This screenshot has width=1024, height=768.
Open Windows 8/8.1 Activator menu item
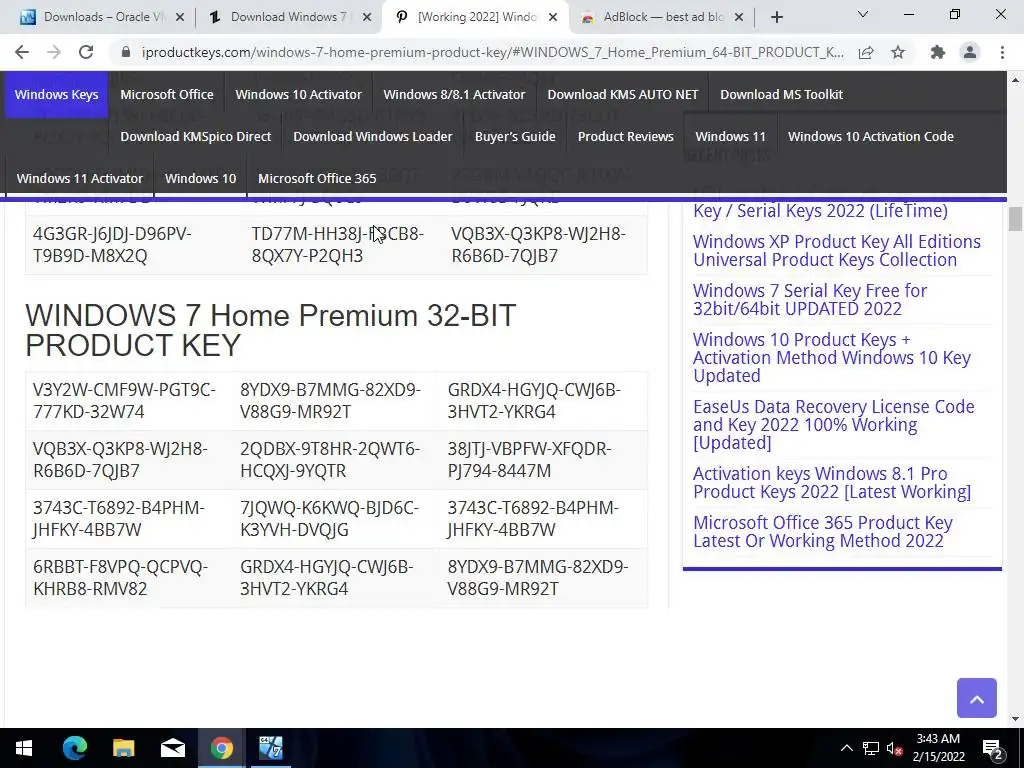(x=454, y=95)
